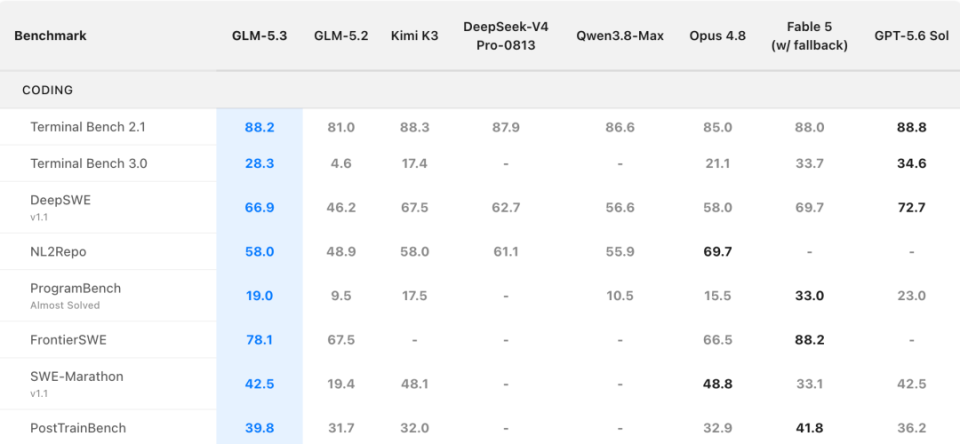The width and height of the screenshot is (960, 444).
Task: Click Kimi K3's SWE-Marathon score 48.1
Action: coord(414,384)
